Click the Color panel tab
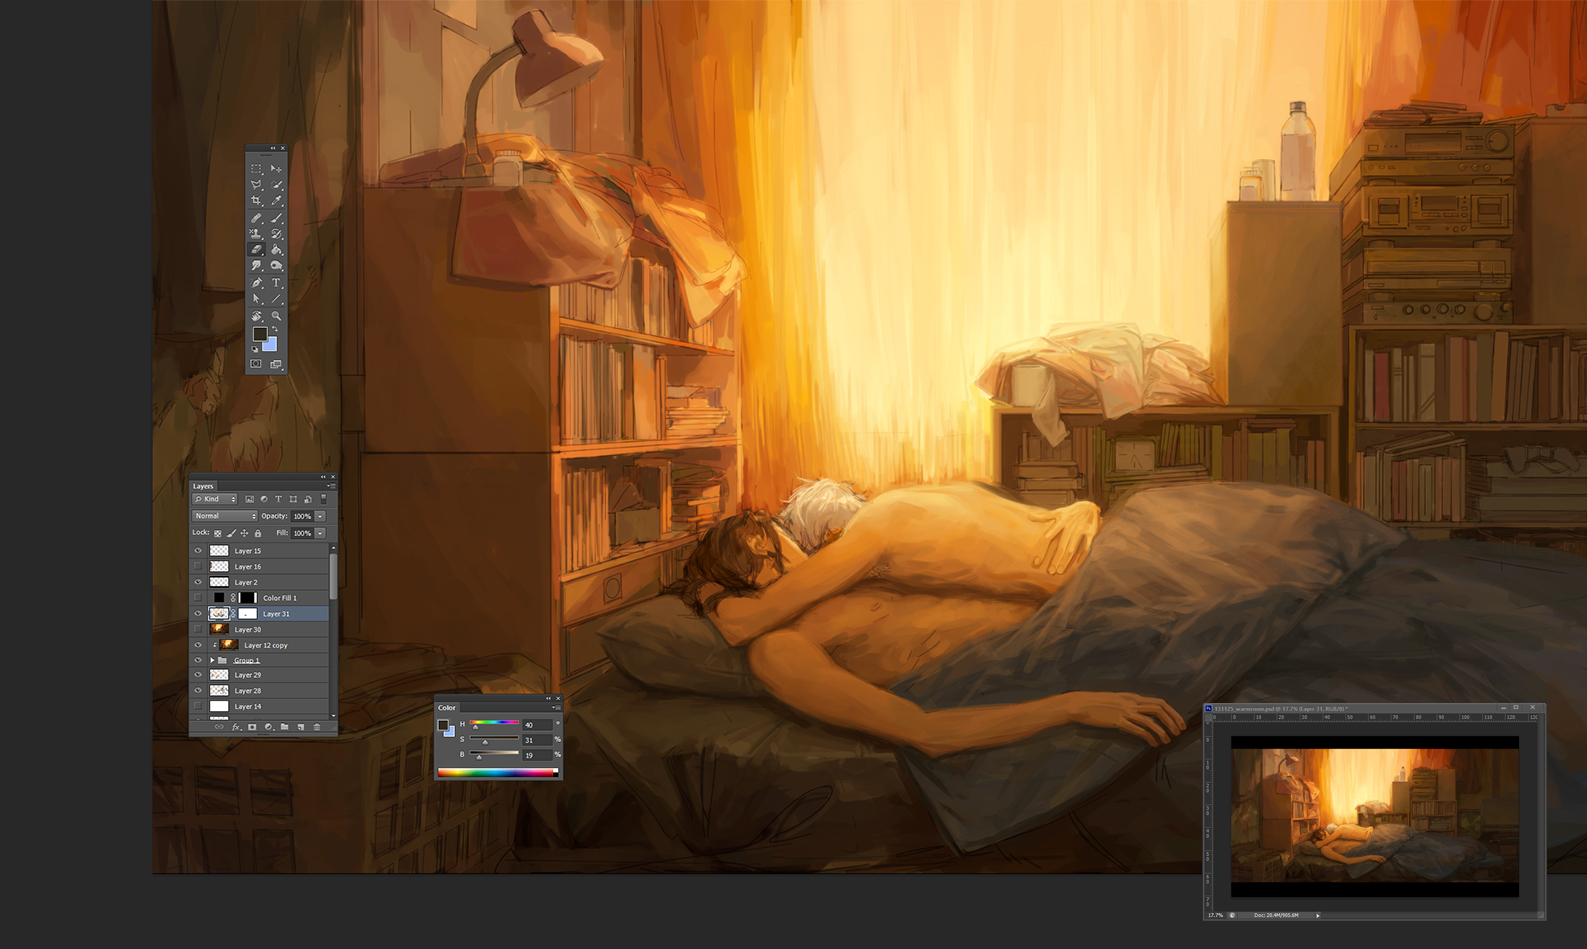The height and width of the screenshot is (949, 1587). tap(446, 708)
